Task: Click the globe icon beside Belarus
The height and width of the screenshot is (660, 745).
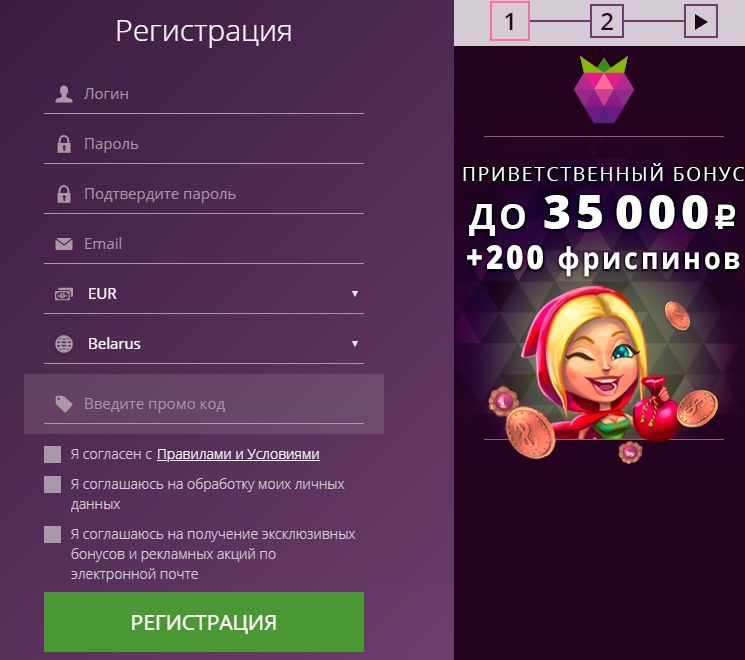Action: point(64,344)
